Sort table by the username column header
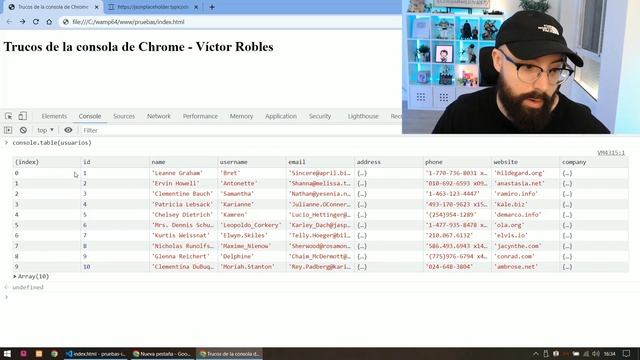640x360 pixels. pyautogui.click(x=252, y=162)
